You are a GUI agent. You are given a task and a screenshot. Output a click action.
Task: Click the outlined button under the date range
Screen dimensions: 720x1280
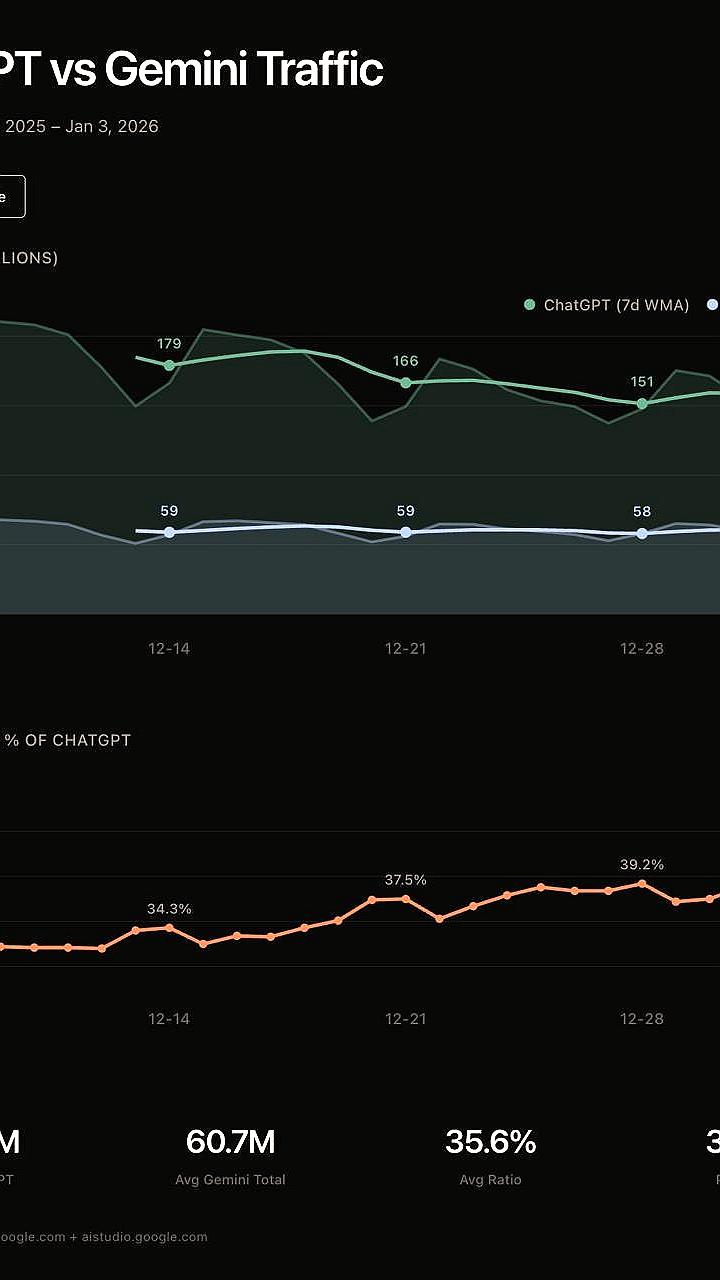[x=10, y=197]
